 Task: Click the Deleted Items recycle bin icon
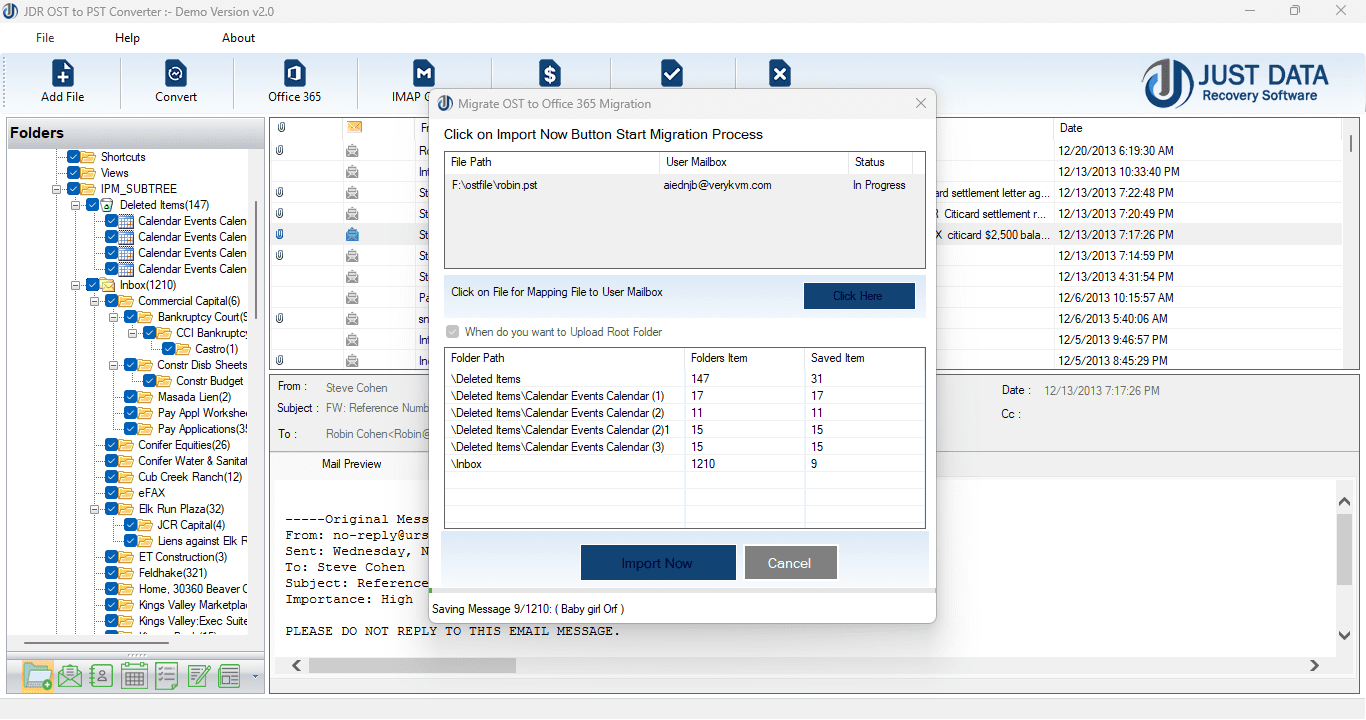(108, 205)
